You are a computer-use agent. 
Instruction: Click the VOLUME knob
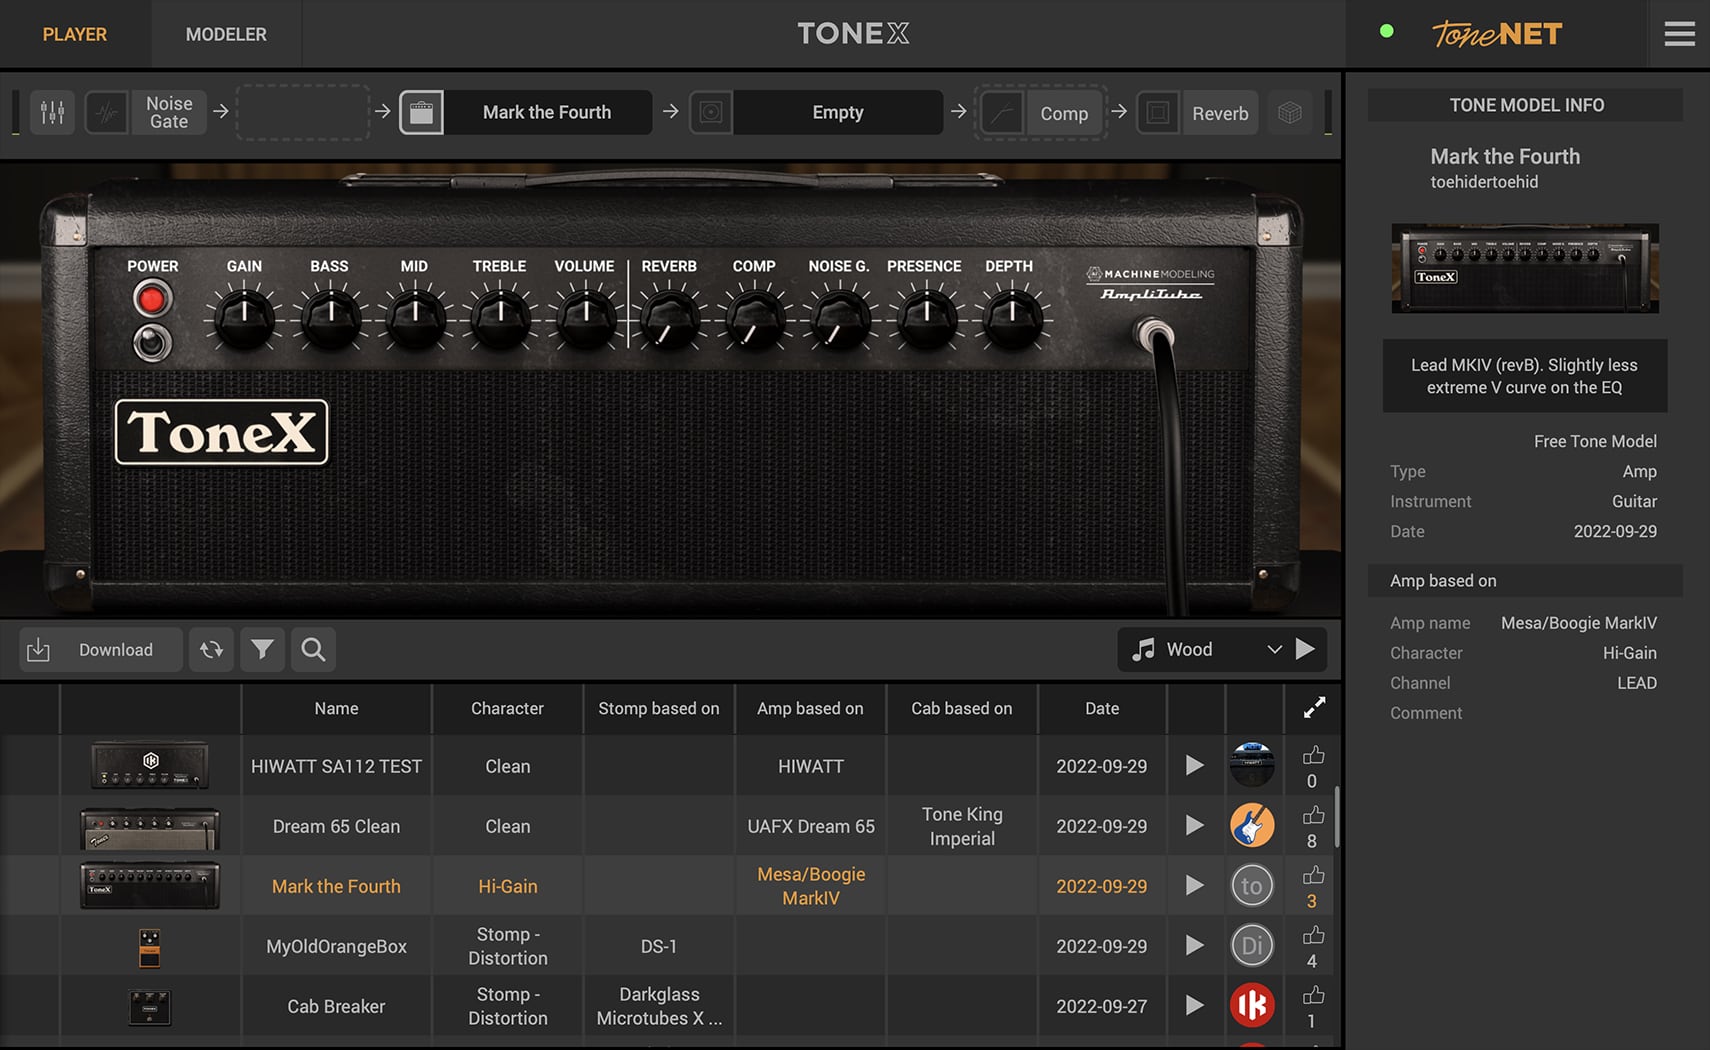click(x=585, y=318)
